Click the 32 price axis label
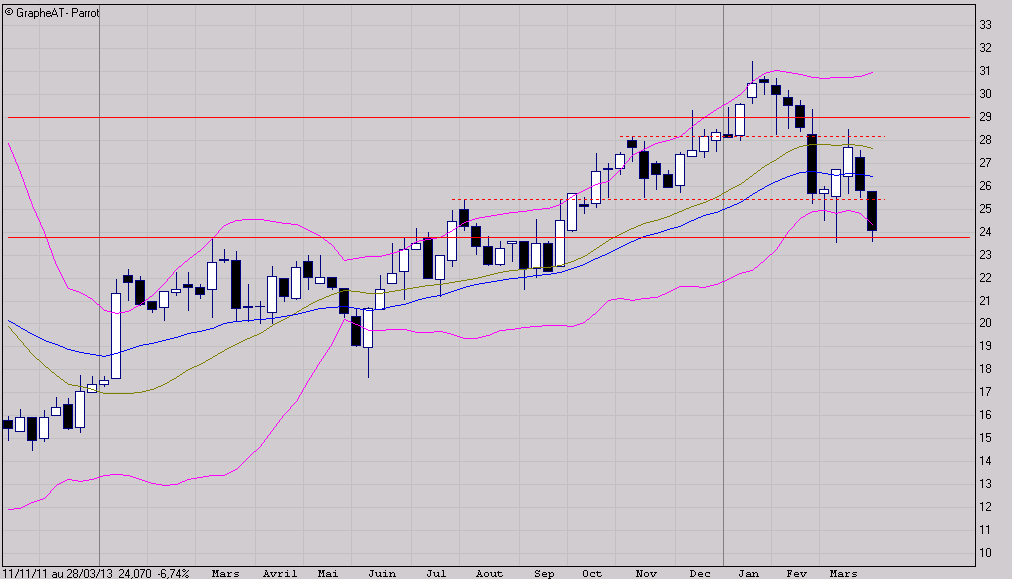Image resolution: width=1012 pixels, height=579 pixels. click(986, 48)
